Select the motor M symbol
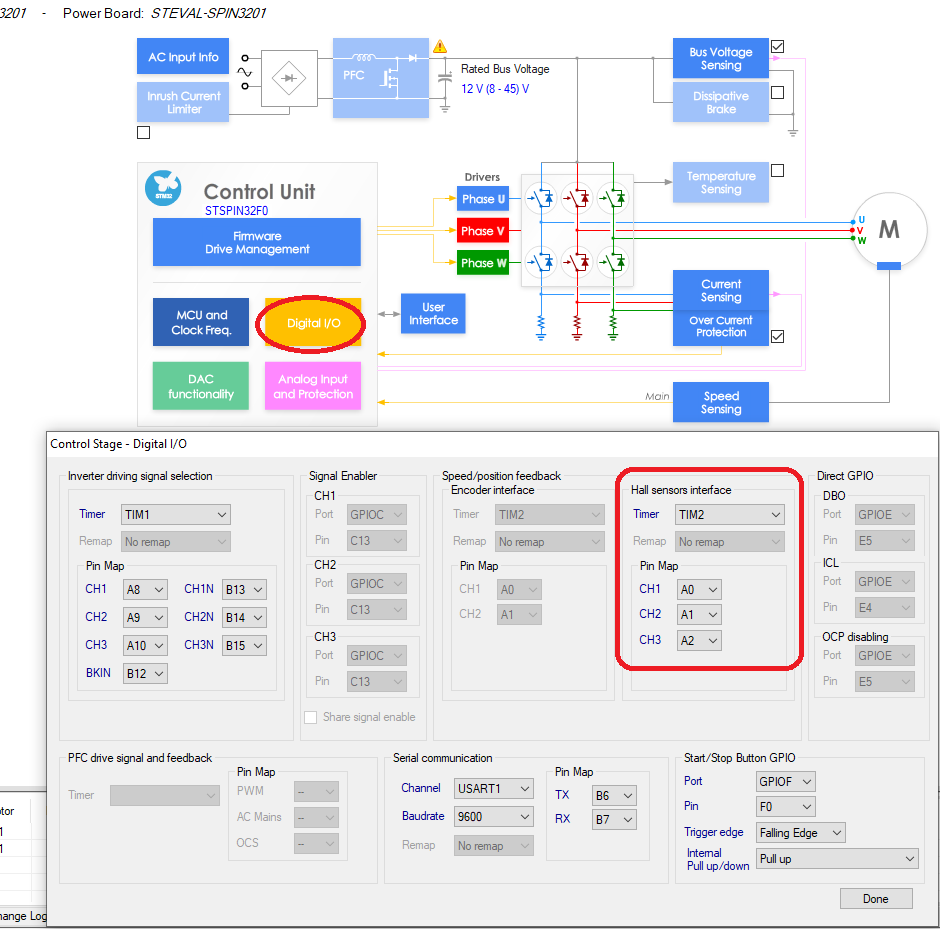Screen dimensions: 940x929 [x=889, y=230]
